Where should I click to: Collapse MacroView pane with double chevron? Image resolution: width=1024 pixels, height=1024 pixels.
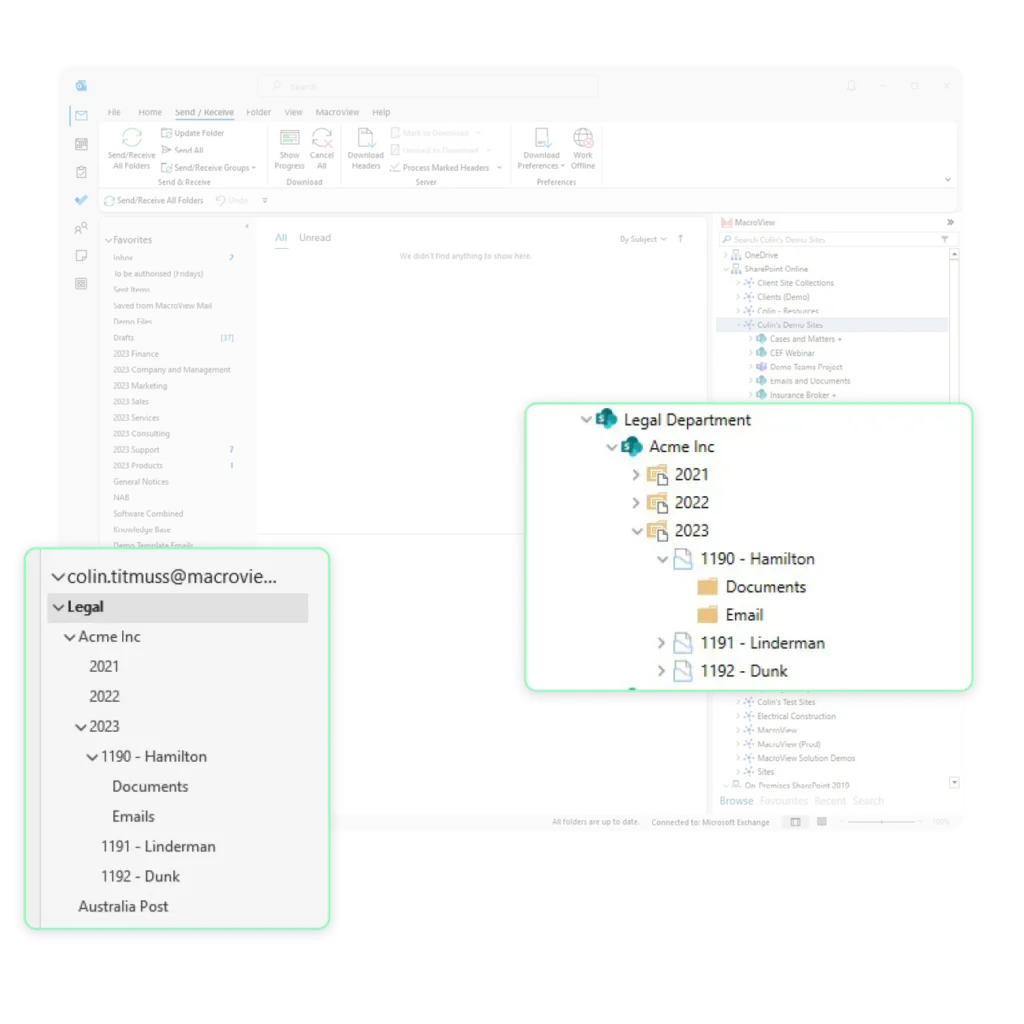tap(950, 223)
